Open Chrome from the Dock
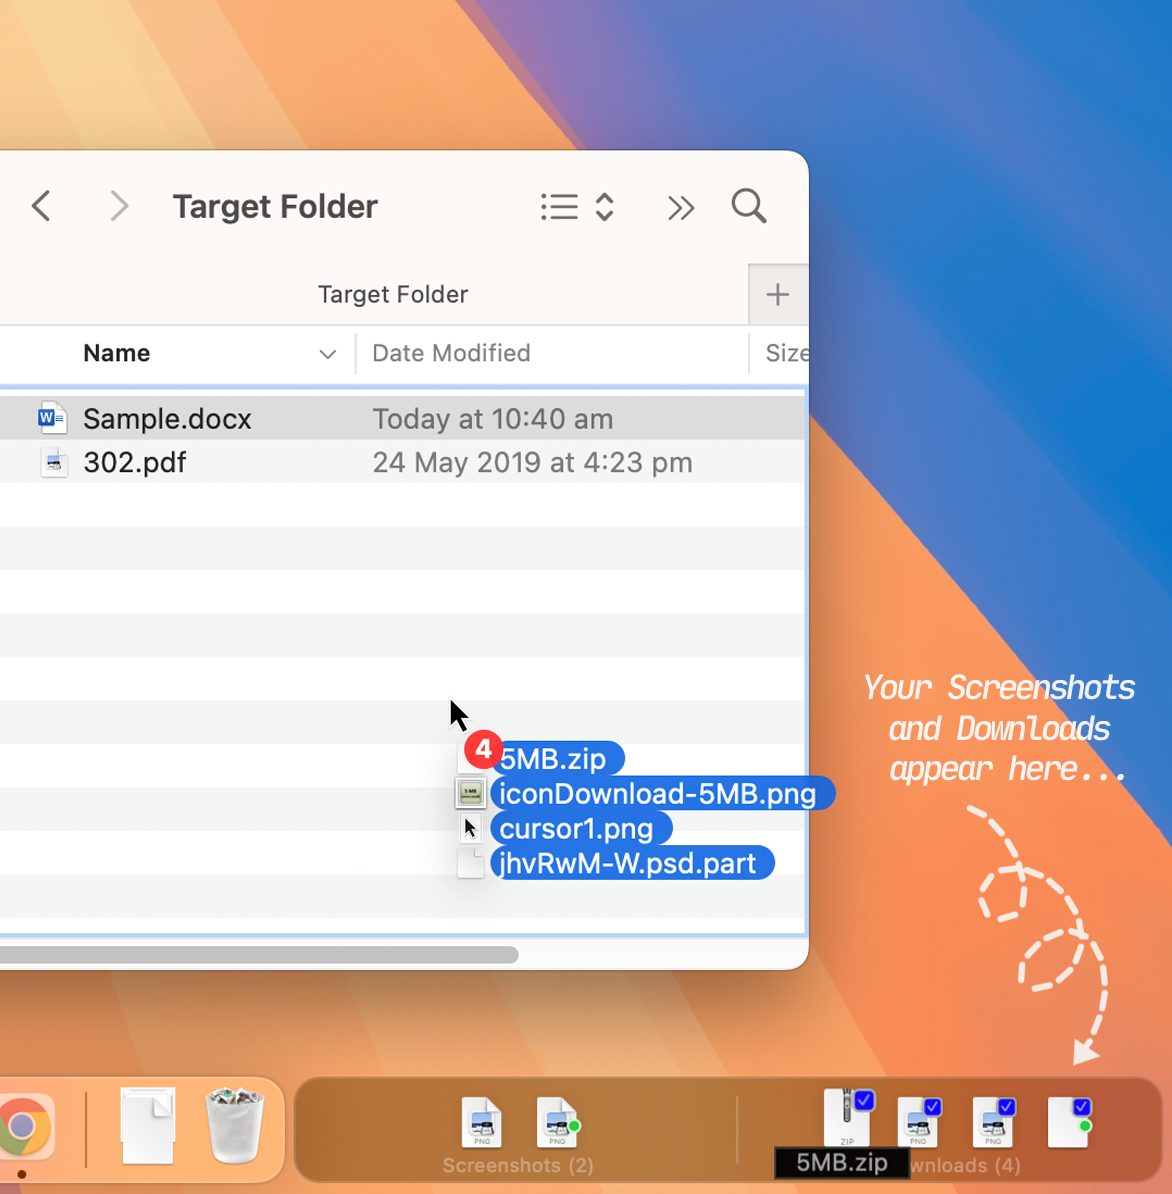Viewport: 1172px width, 1194px height. [x=25, y=1126]
